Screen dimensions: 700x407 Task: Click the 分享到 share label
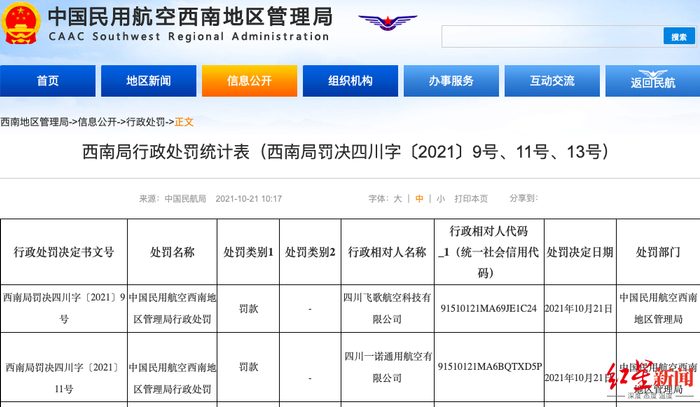pos(524,198)
